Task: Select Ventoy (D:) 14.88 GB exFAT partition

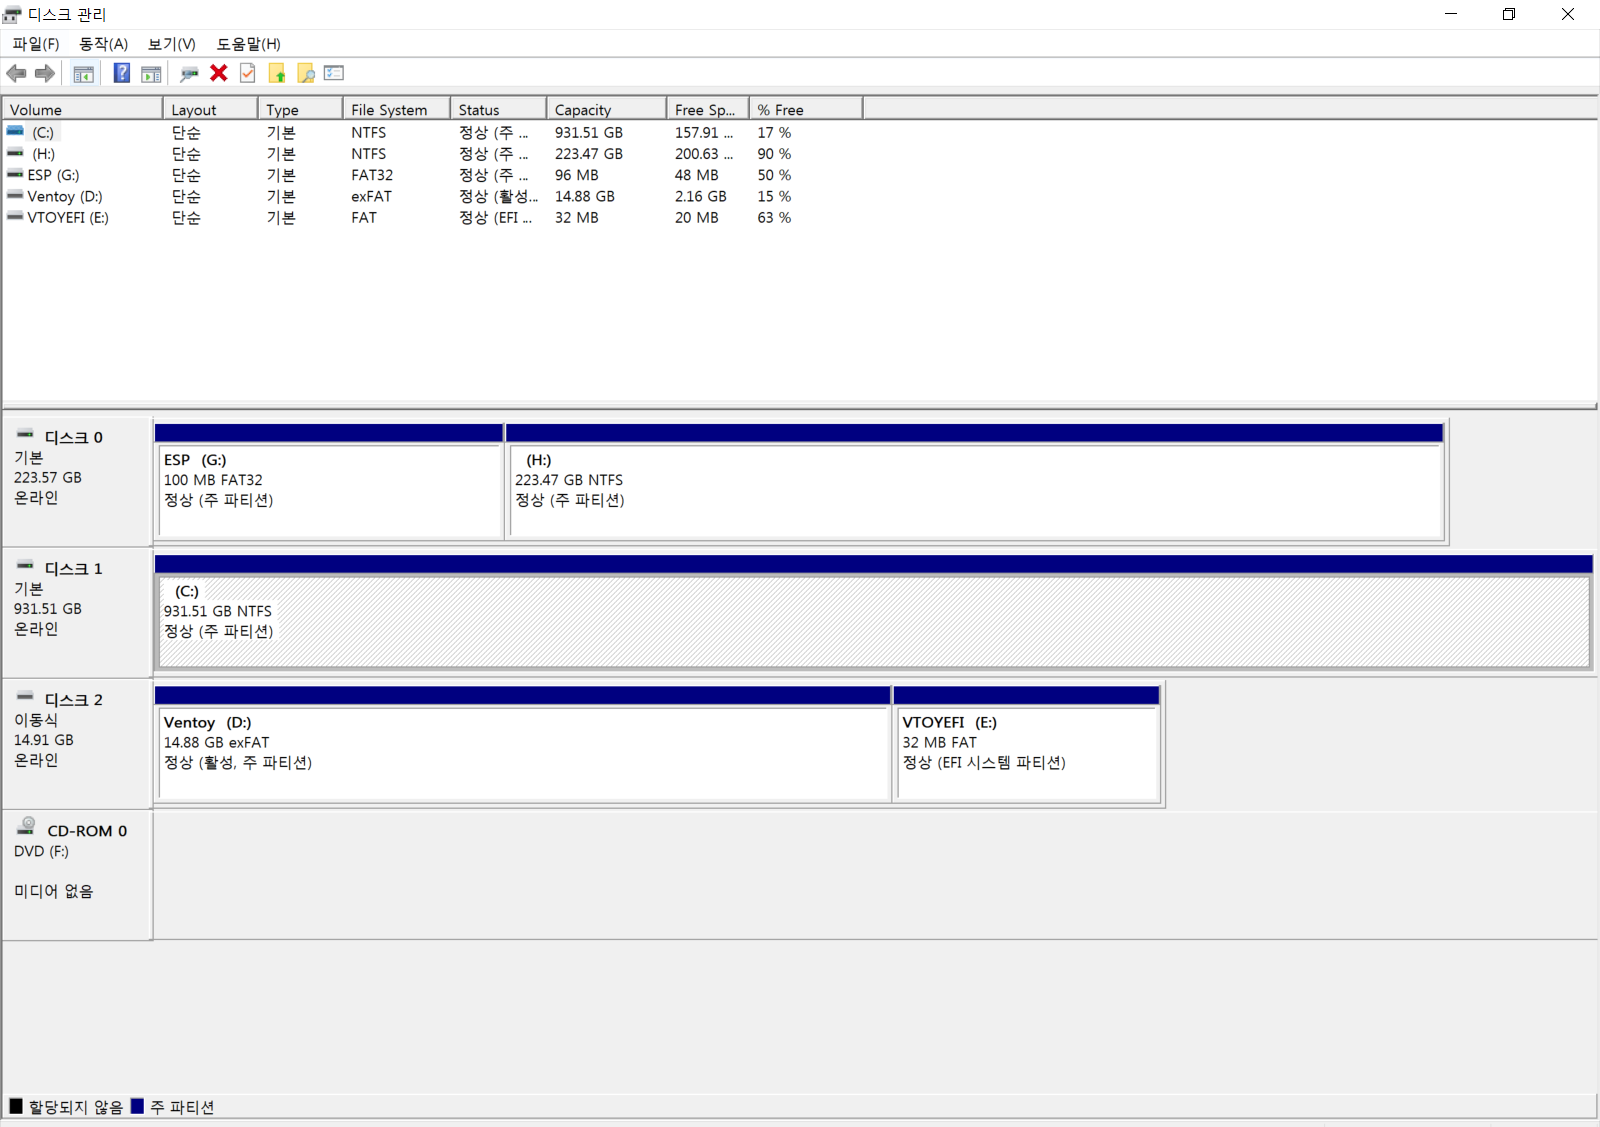Action: (x=522, y=744)
